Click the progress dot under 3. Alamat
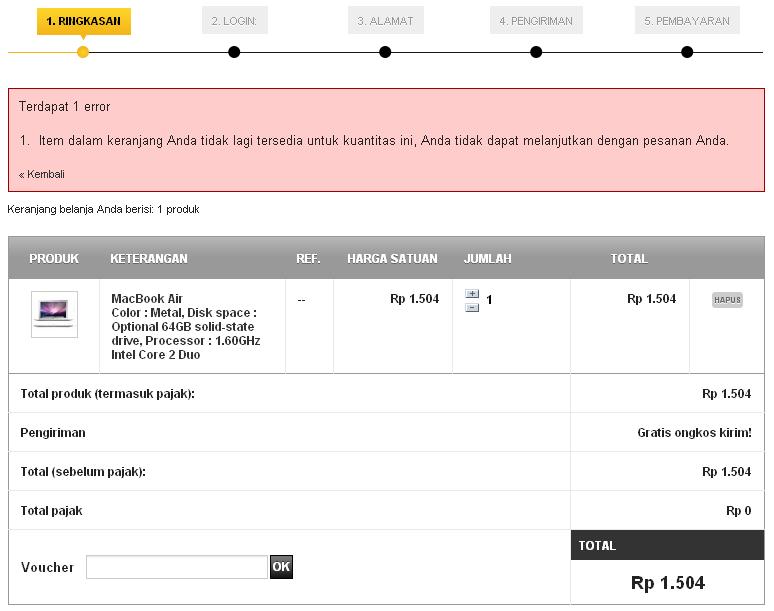 click(x=386, y=52)
